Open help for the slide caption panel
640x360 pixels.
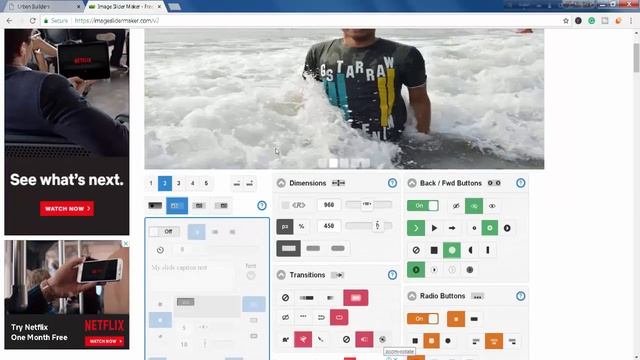tap(262, 205)
